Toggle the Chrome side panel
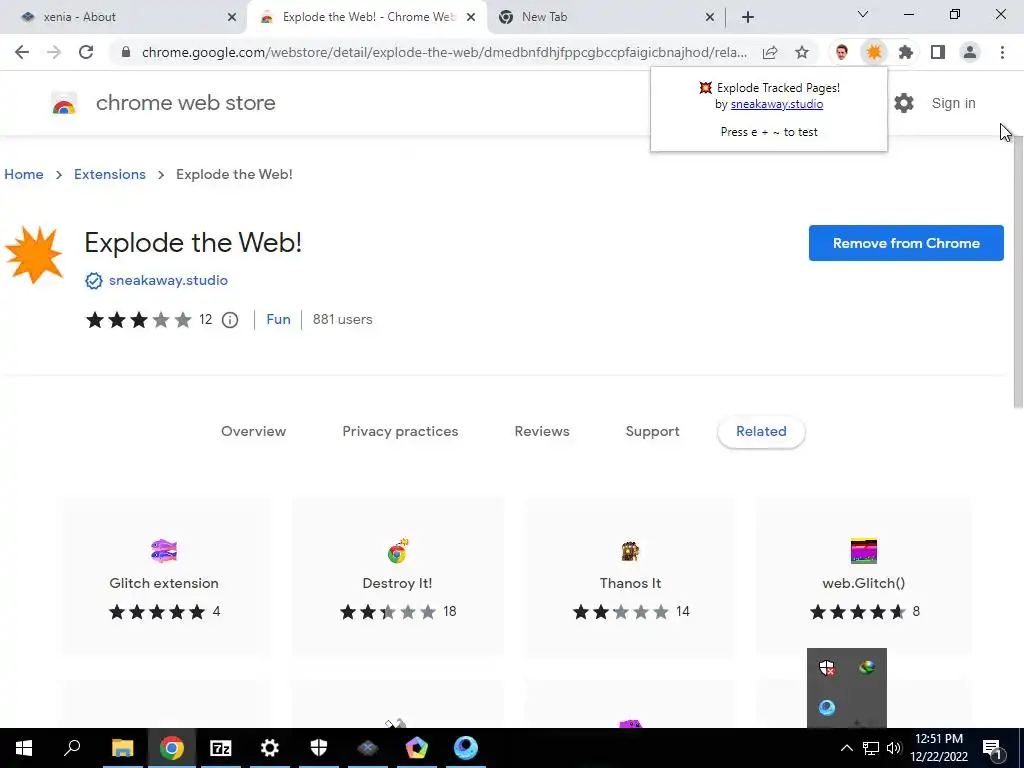The height and width of the screenshot is (768, 1024). click(938, 52)
